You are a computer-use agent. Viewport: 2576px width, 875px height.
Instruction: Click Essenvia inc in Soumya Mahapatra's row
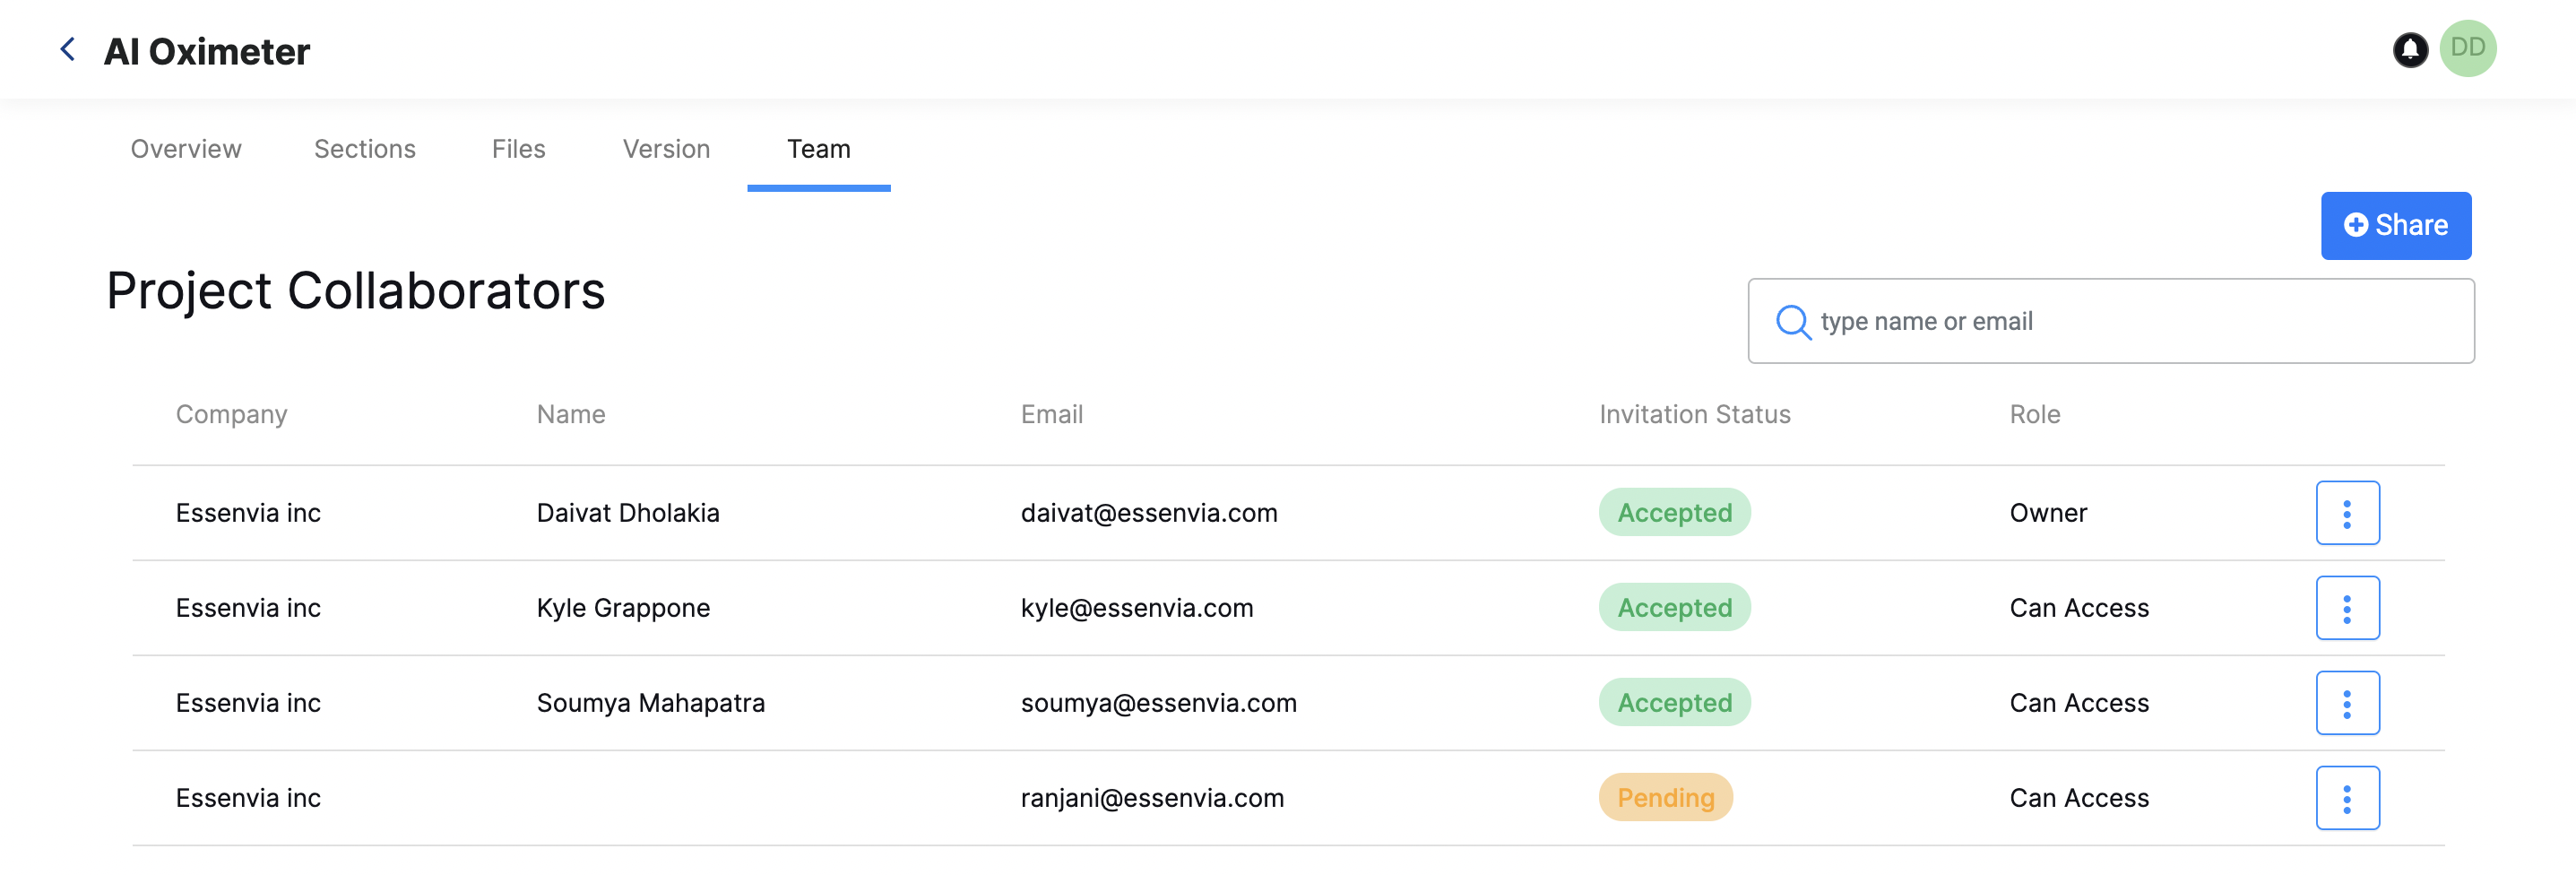pos(248,703)
